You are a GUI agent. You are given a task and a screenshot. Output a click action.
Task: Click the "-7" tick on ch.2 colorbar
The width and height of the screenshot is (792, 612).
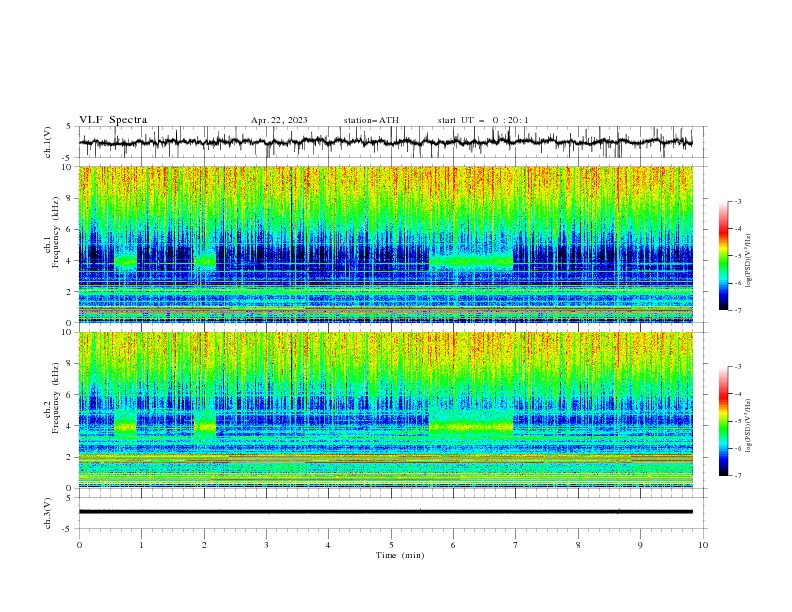coord(737,475)
